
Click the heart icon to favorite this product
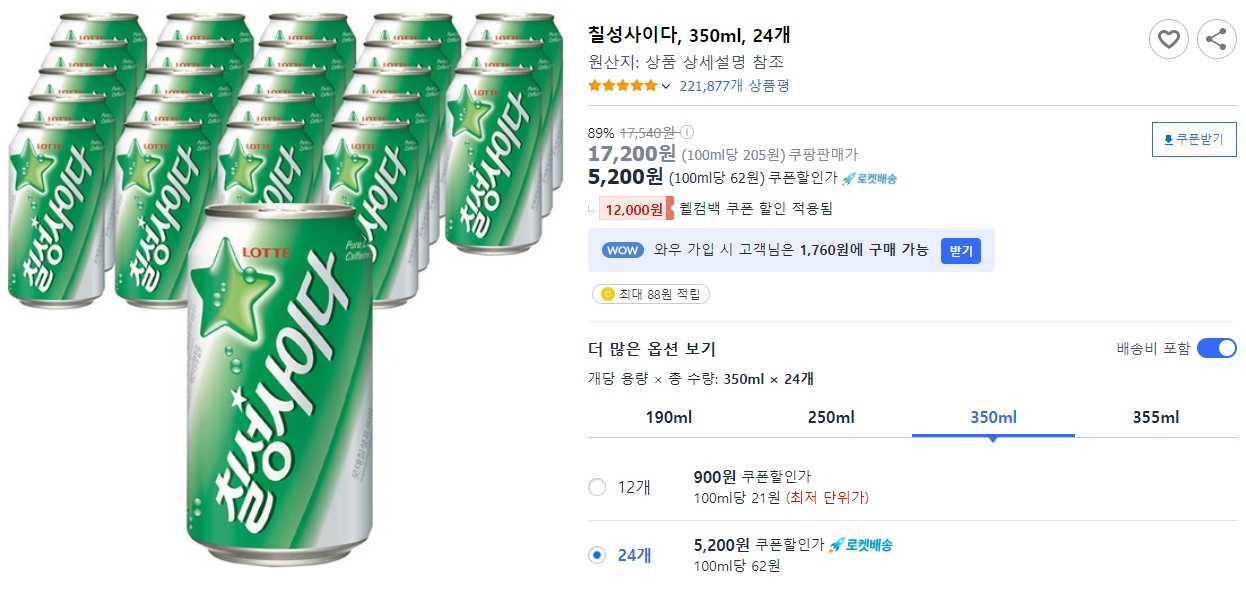[1169, 39]
